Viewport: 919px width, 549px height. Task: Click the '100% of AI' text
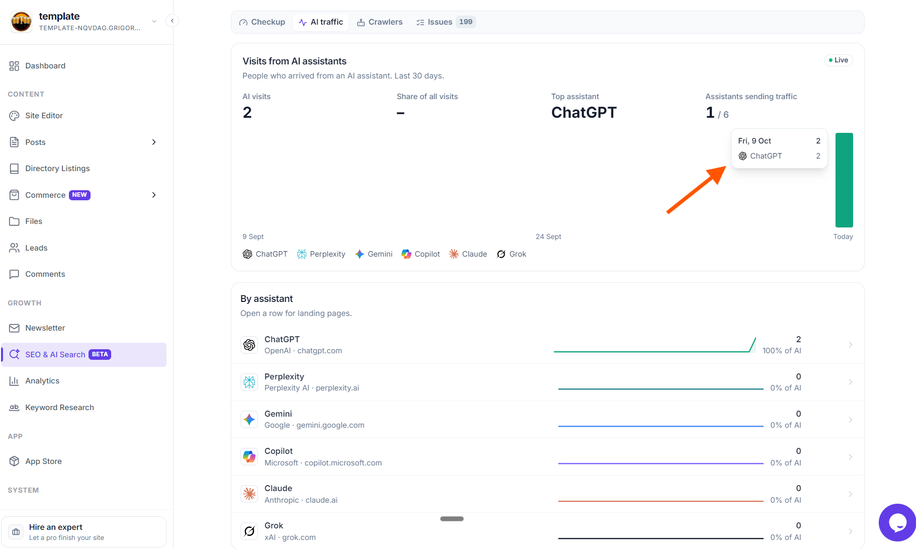click(x=781, y=350)
